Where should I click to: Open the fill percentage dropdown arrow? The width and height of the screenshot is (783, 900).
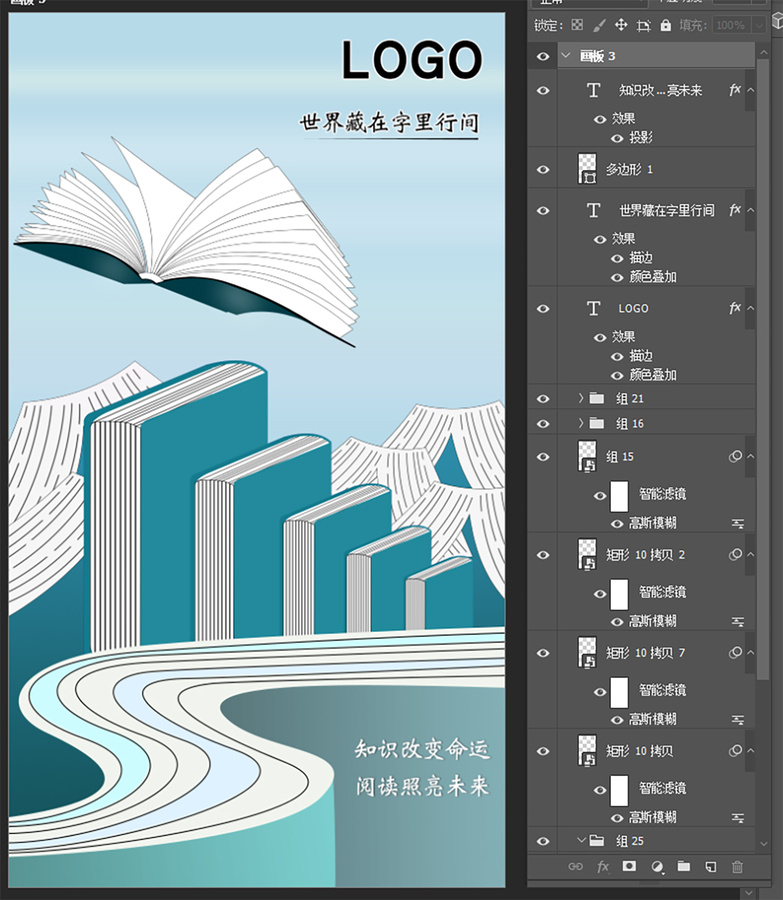coord(759,25)
